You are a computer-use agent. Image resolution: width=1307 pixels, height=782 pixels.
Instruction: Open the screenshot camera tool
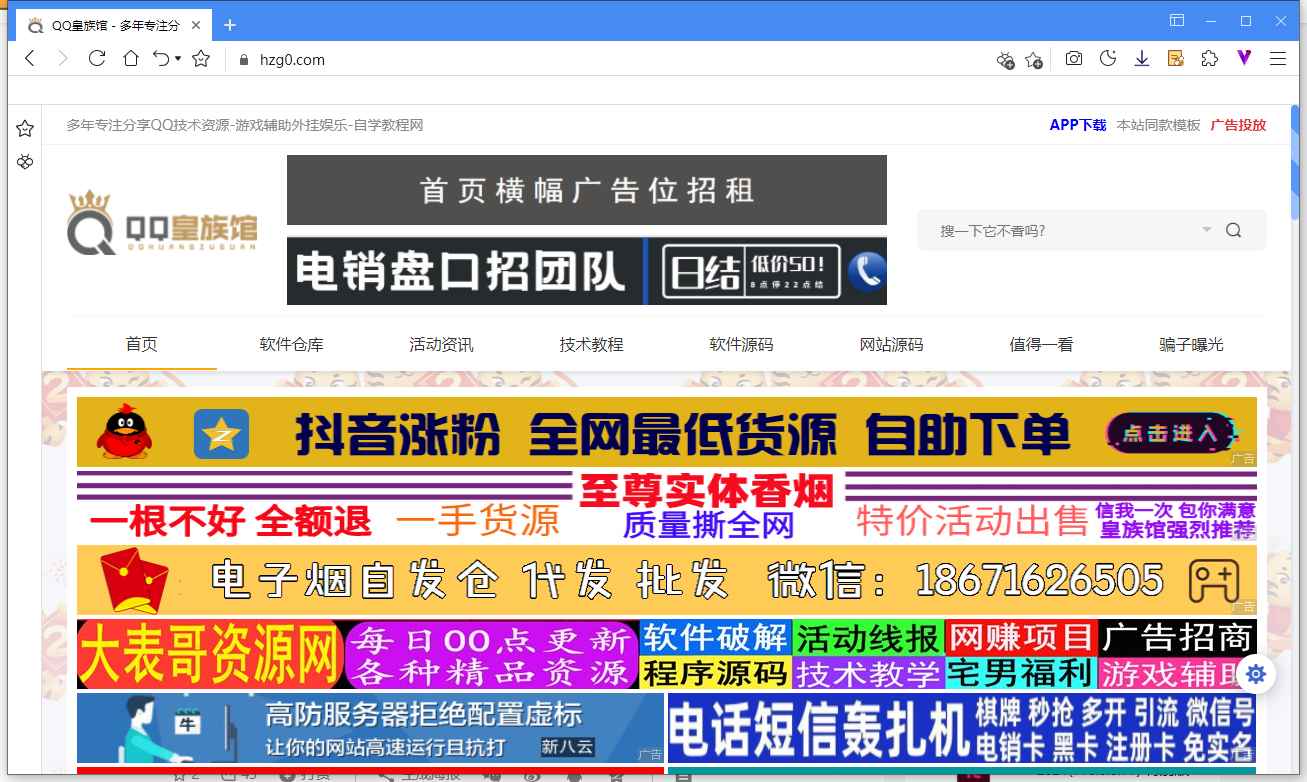[1073, 59]
